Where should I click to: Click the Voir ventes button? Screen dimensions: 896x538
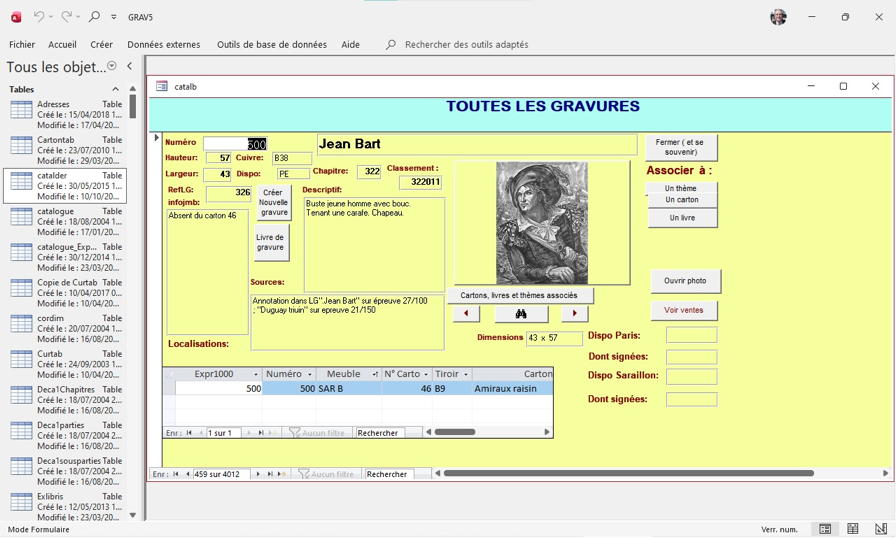(683, 310)
